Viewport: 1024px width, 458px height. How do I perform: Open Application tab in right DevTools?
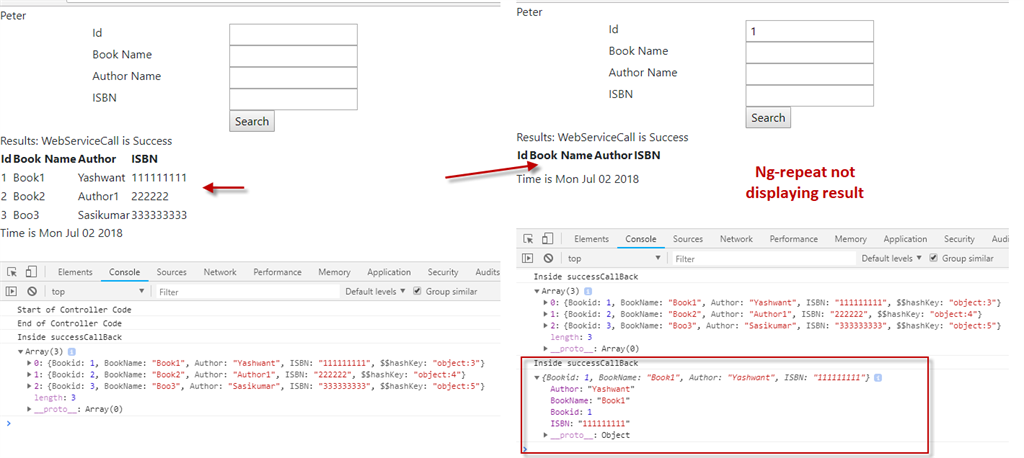(905, 239)
